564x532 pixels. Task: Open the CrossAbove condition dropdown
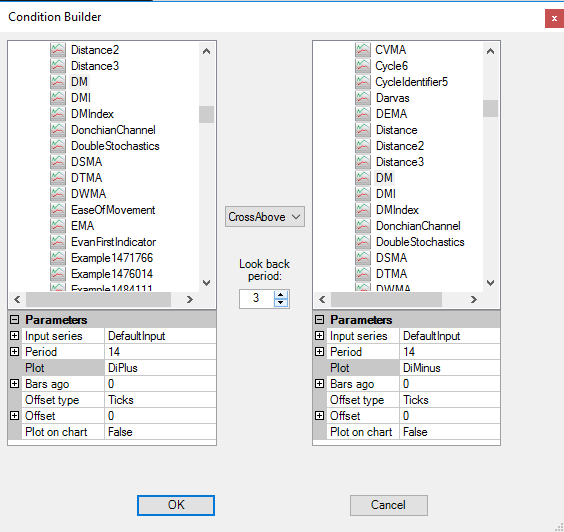tap(265, 217)
